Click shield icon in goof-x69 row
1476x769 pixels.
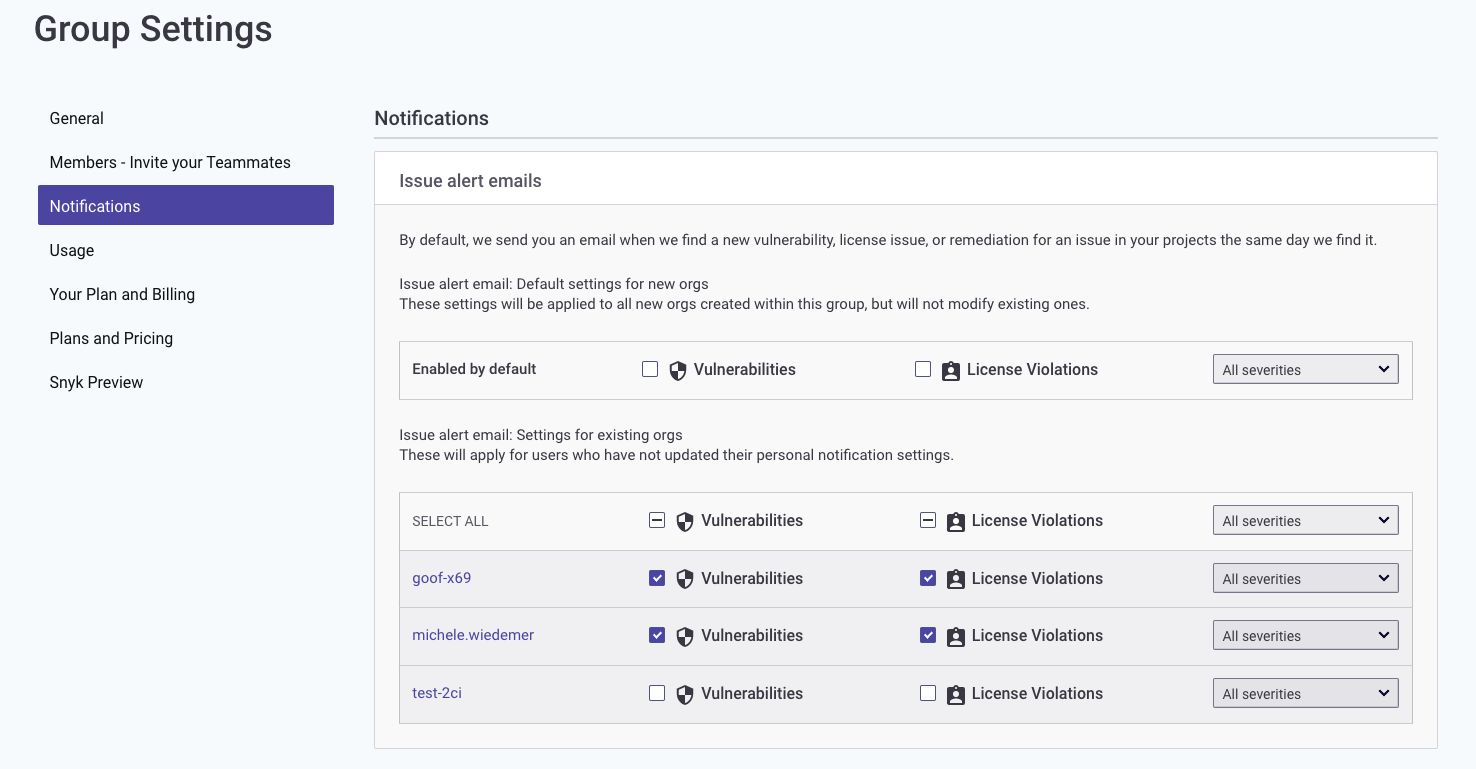[685, 580]
